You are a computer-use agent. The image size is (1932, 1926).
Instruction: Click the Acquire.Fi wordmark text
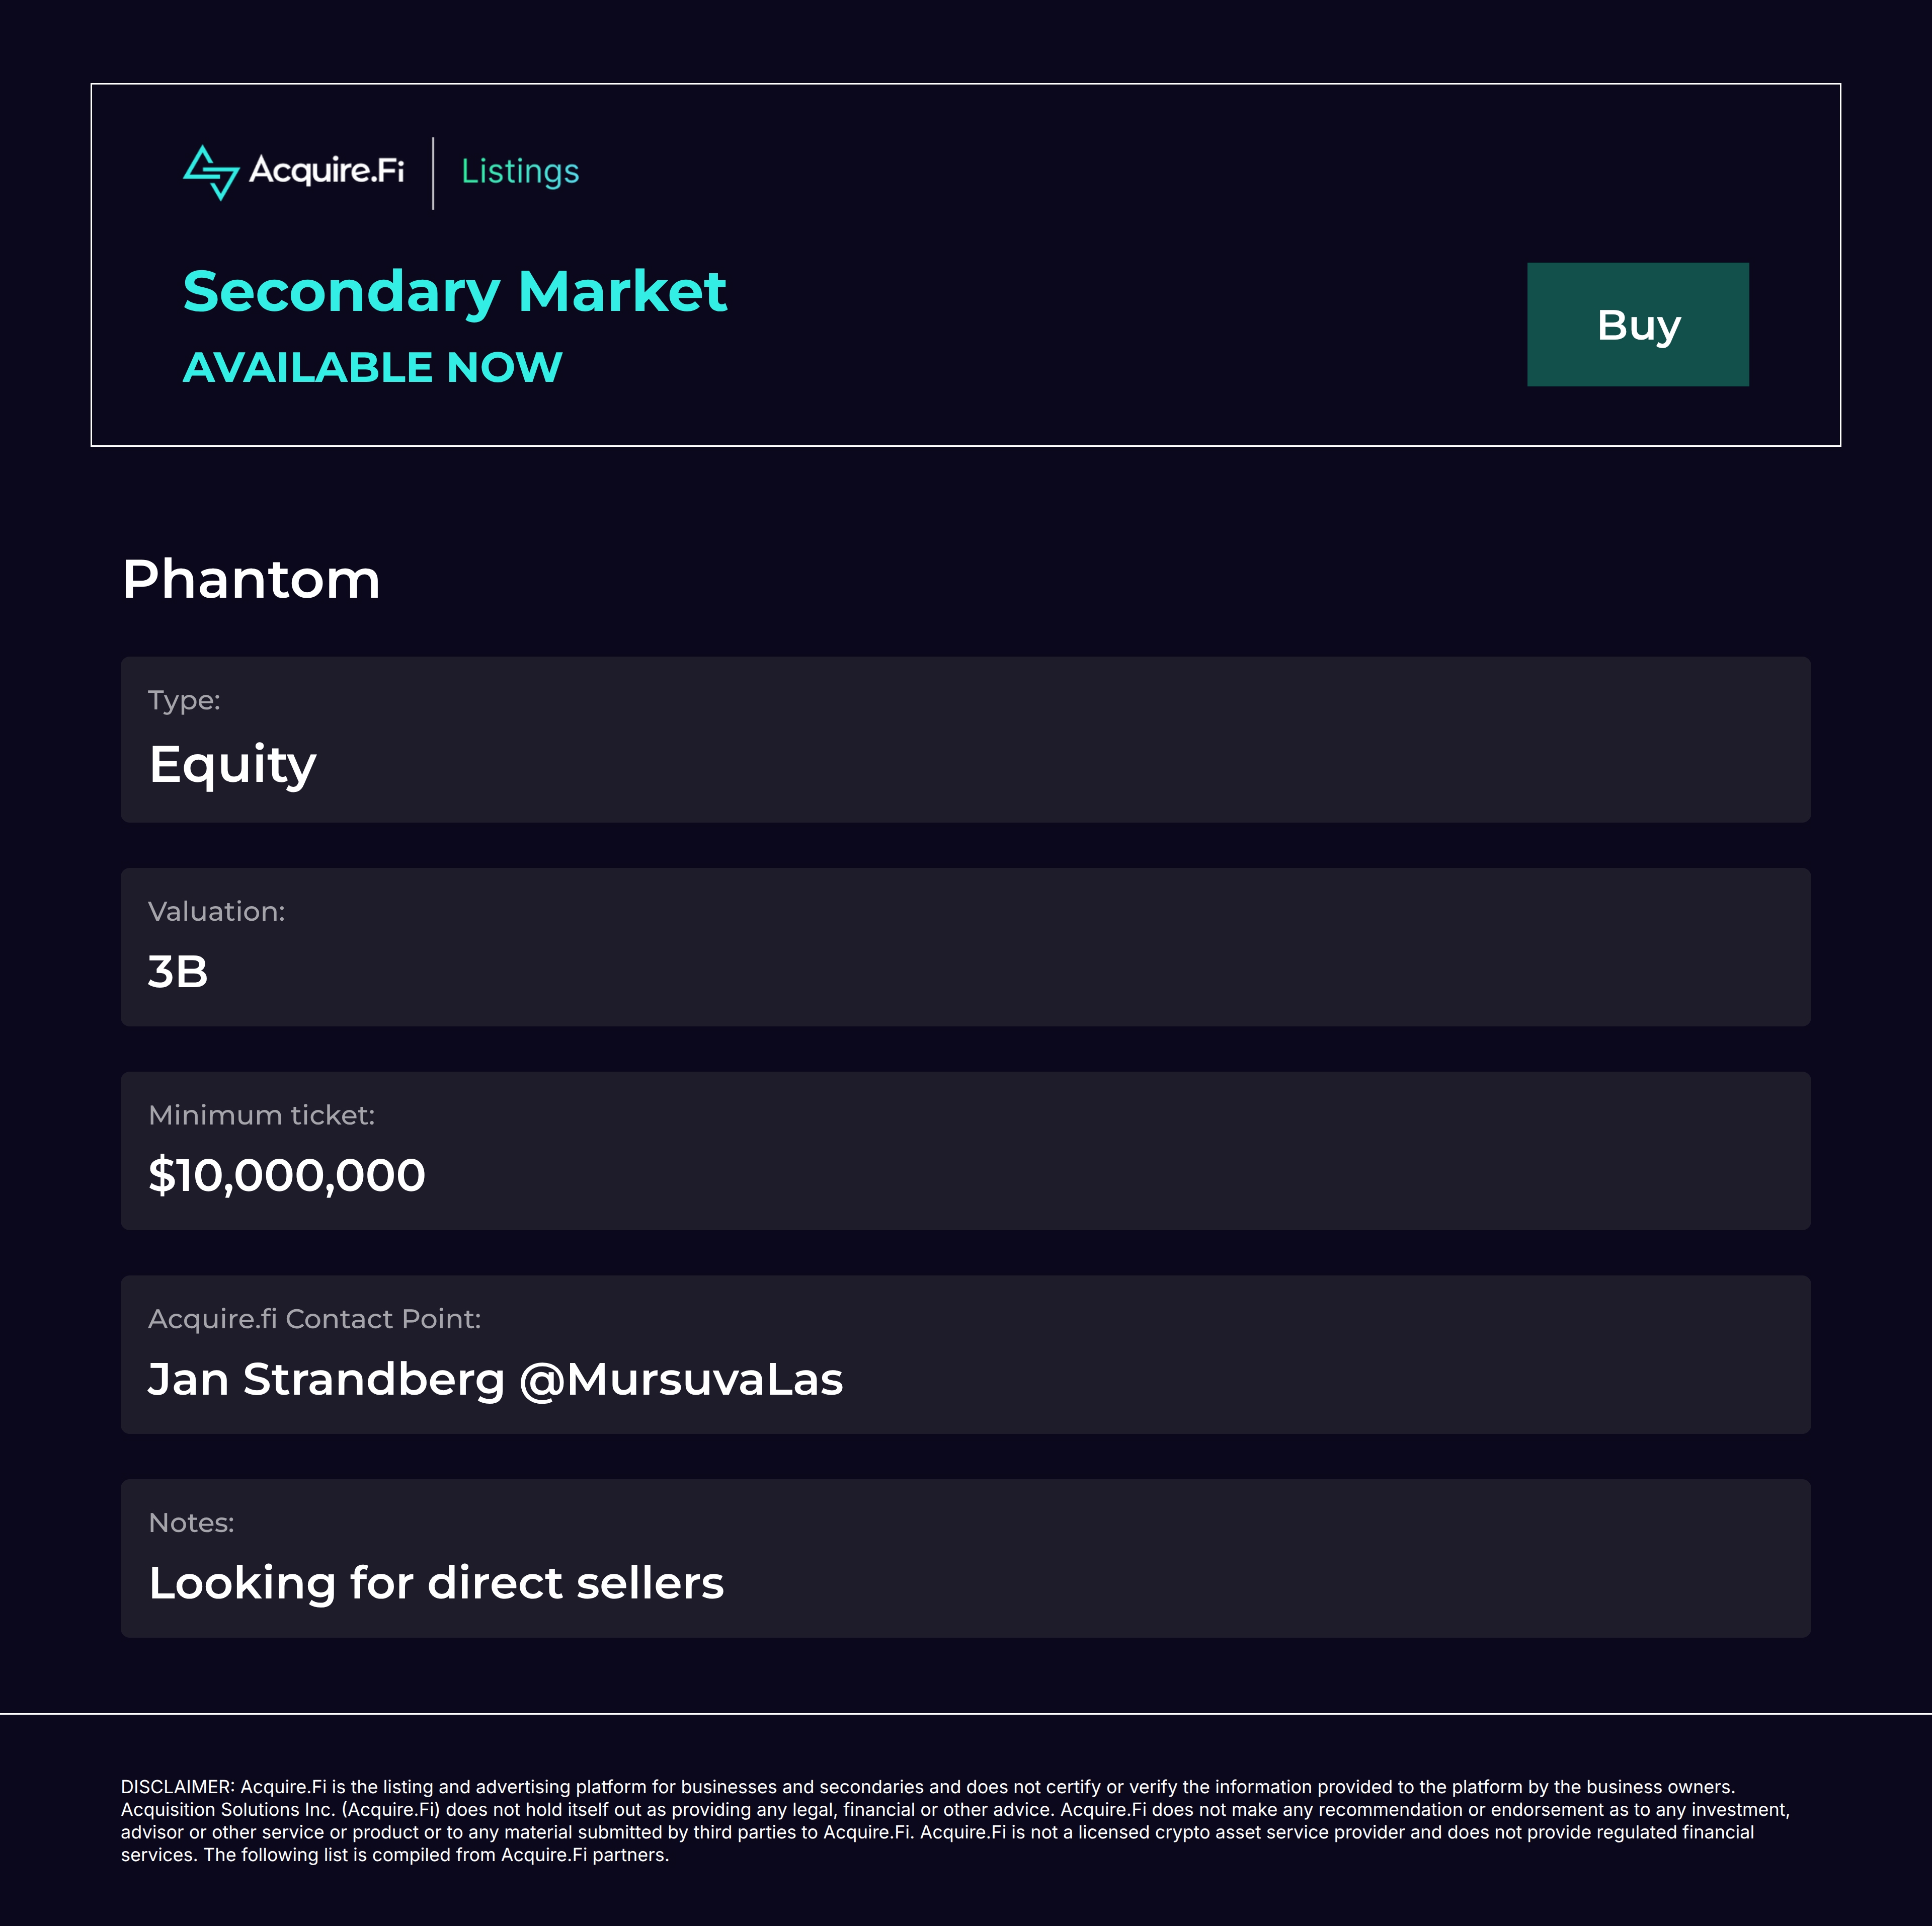click(x=326, y=171)
